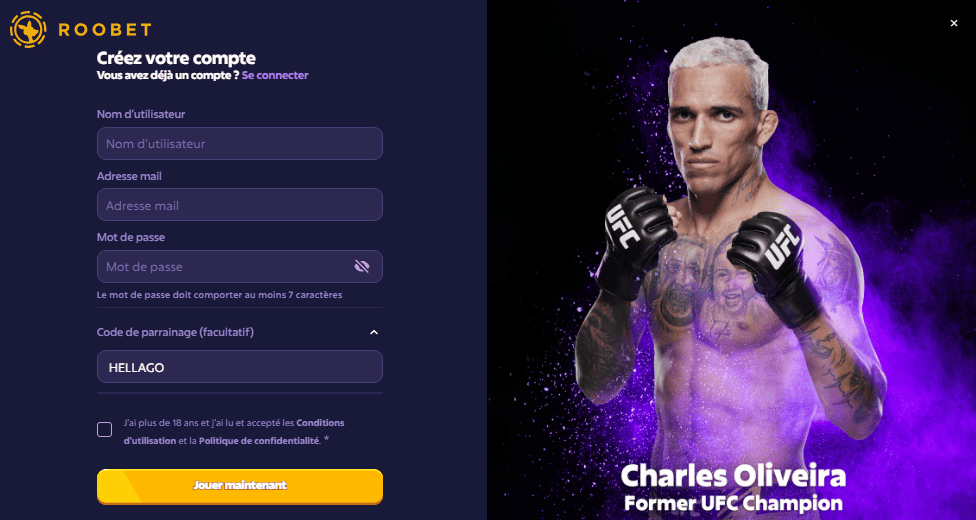The image size is (976, 520).
Task: Close the signup dialog with X
Action: (954, 23)
